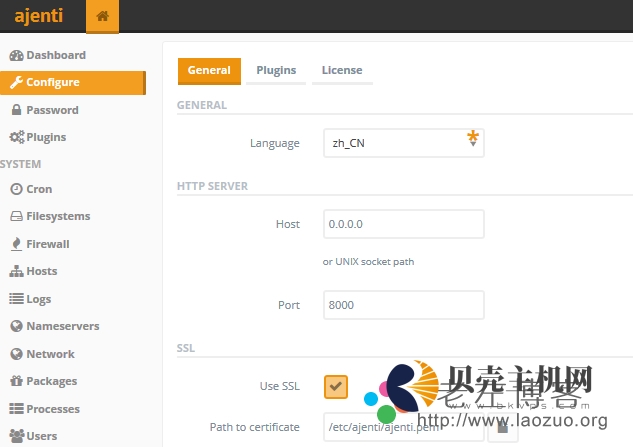Click the Processes list icon
Screen dimensions: 633x447
pos(17,409)
